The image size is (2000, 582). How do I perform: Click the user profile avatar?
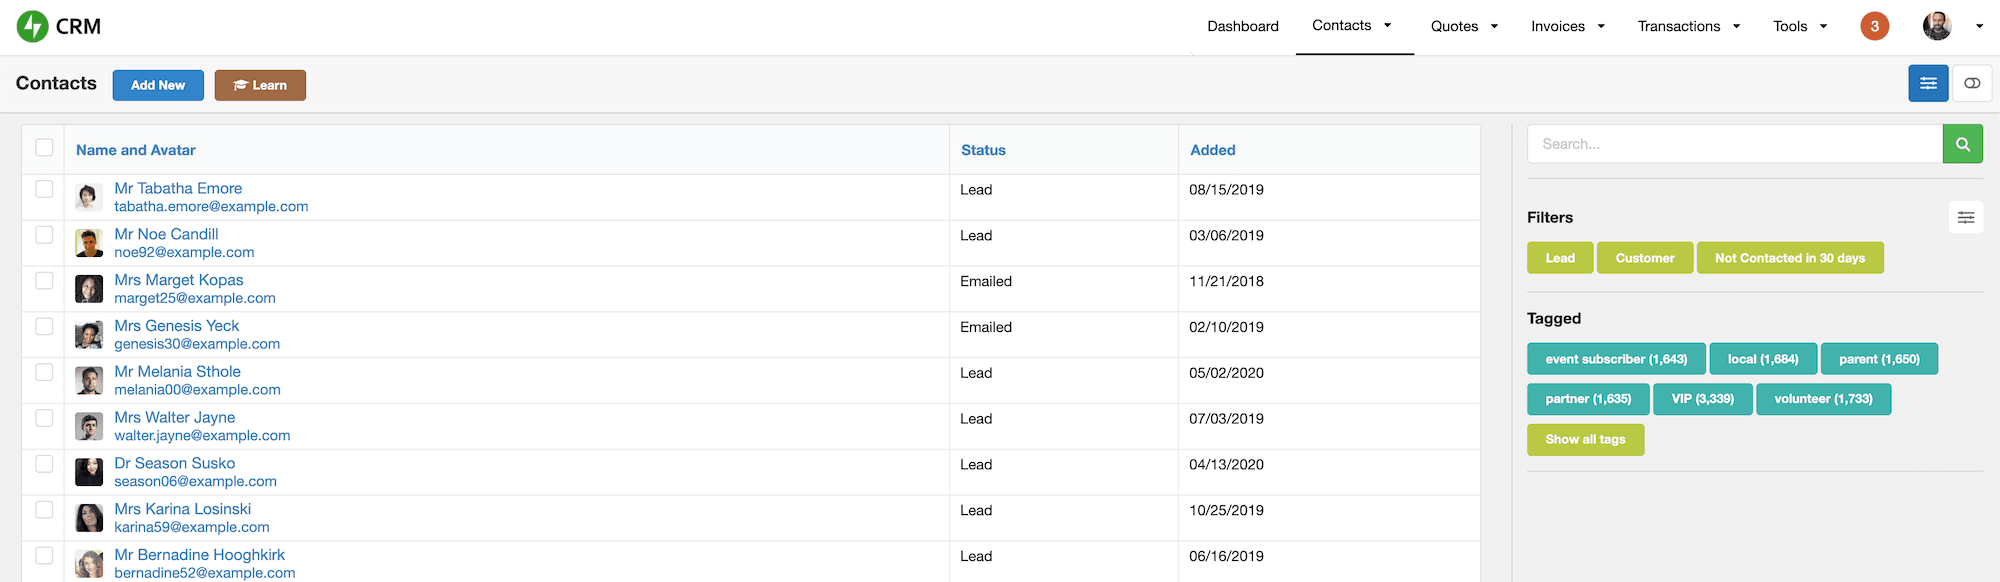click(x=1937, y=26)
